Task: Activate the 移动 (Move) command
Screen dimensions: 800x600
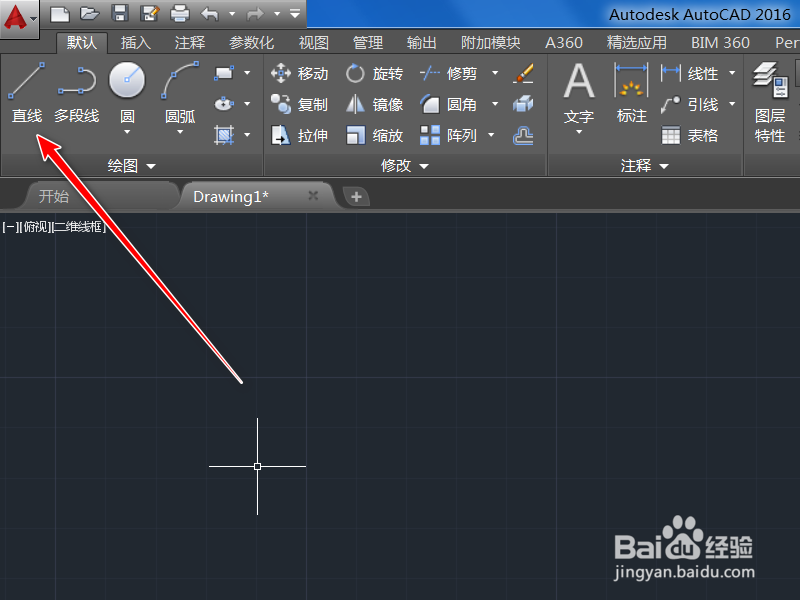Action: click(299, 73)
